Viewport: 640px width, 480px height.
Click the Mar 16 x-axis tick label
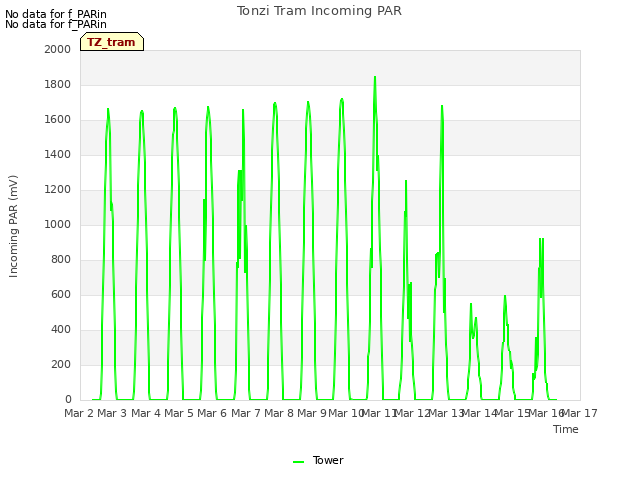point(546,413)
